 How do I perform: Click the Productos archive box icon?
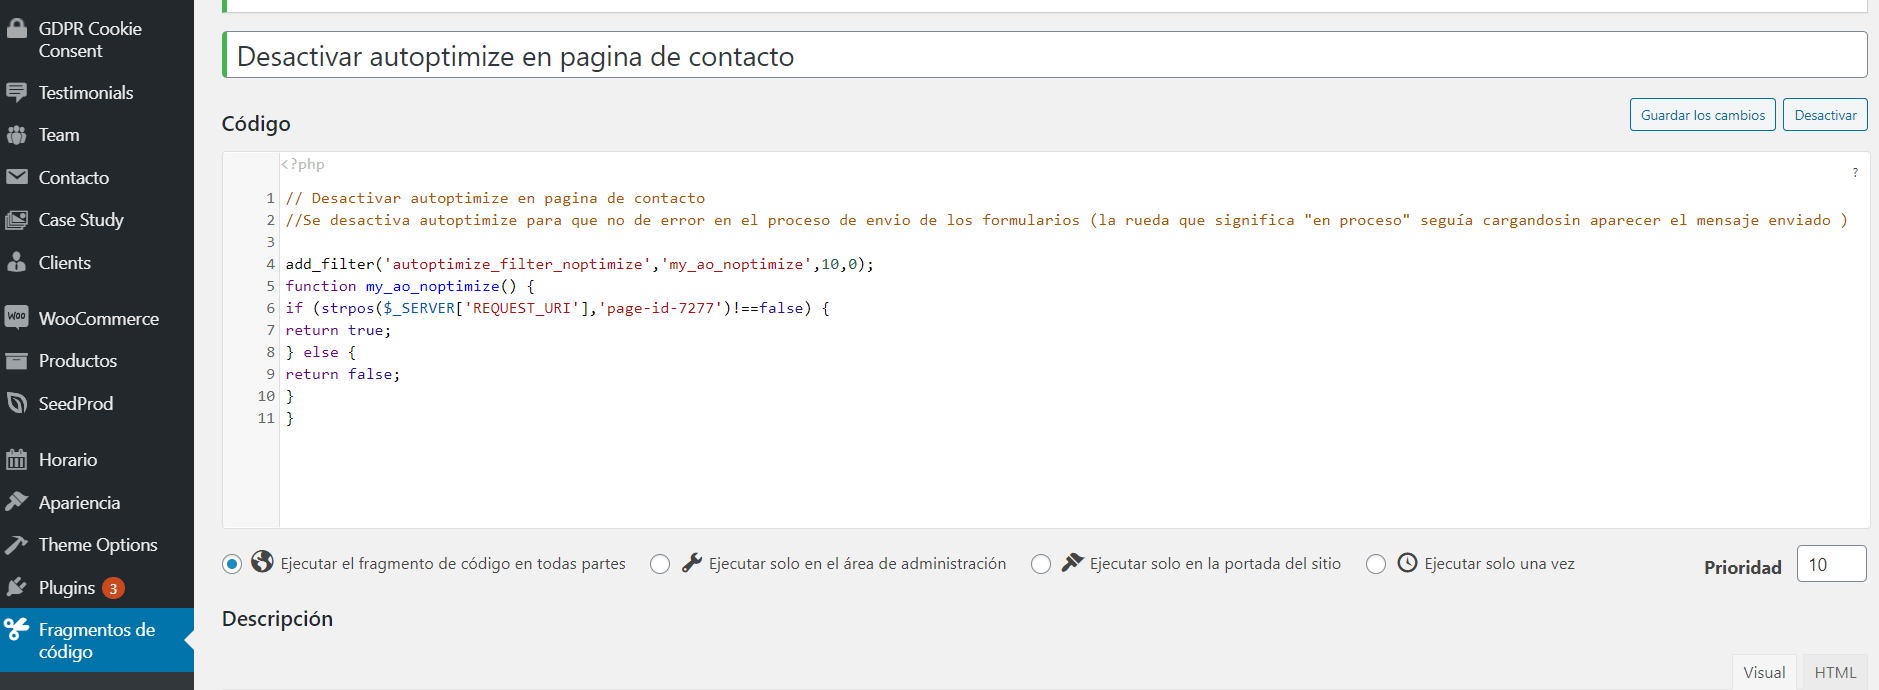(x=17, y=361)
